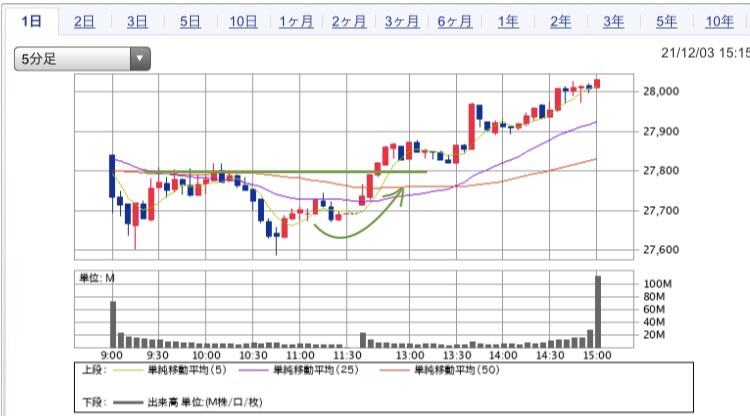750x416 pixels.
Task: Click the 15:00 time axis label
Action: pyautogui.click(x=597, y=355)
